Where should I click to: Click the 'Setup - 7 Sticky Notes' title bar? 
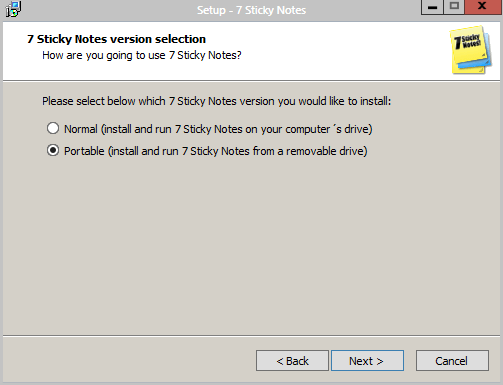251,10
